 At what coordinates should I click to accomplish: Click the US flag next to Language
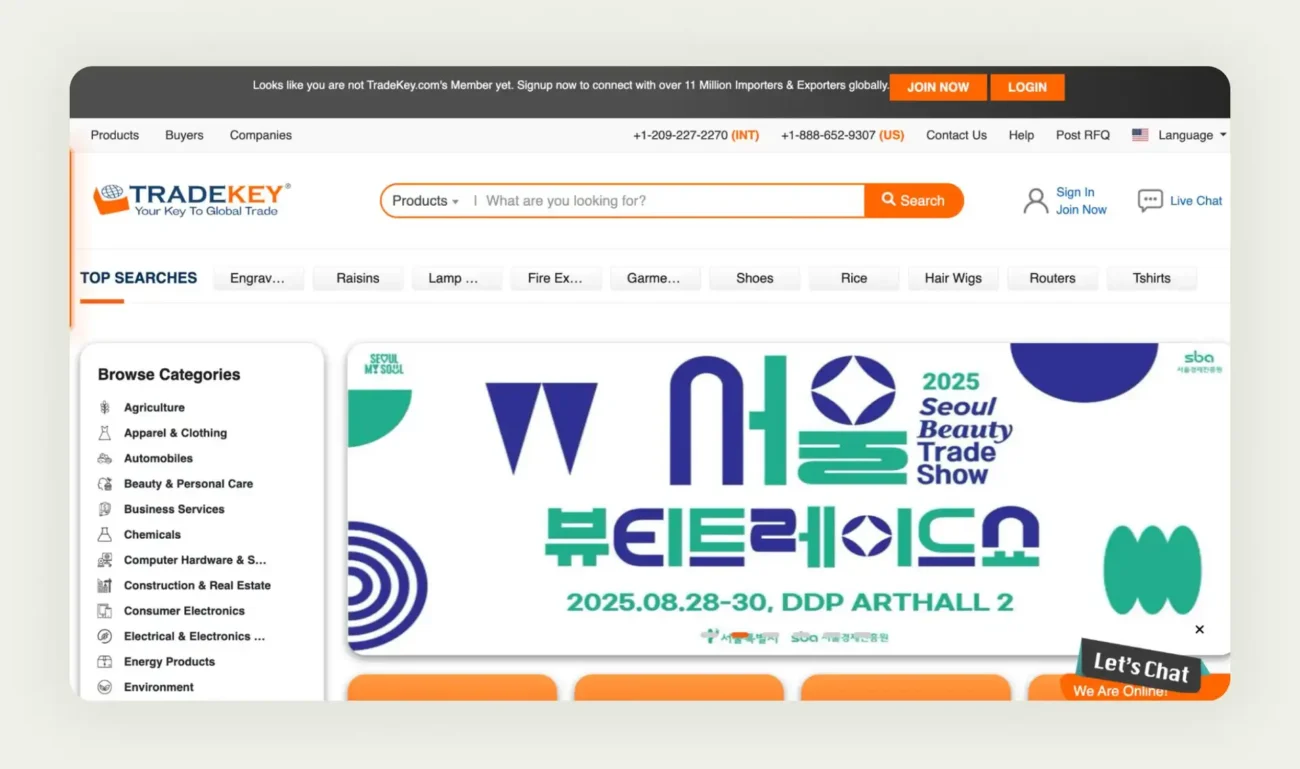pyautogui.click(x=1139, y=134)
